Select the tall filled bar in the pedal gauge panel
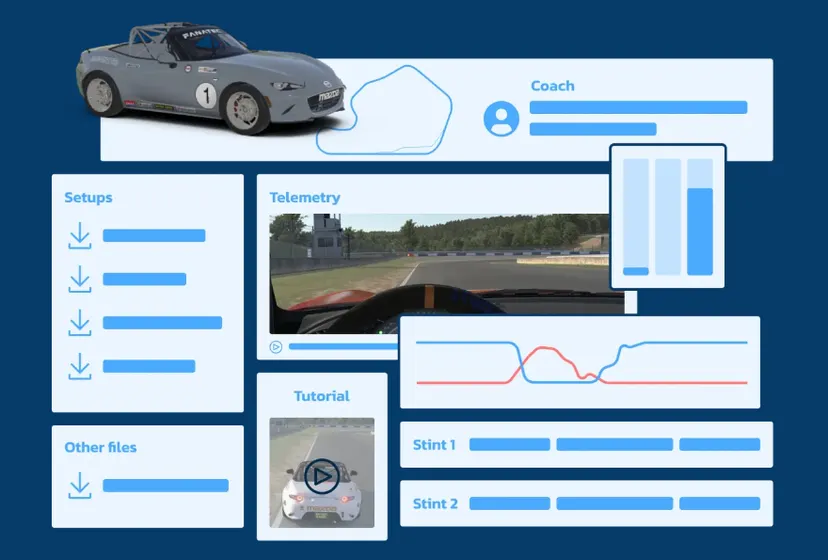The image size is (828, 560). click(x=700, y=231)
